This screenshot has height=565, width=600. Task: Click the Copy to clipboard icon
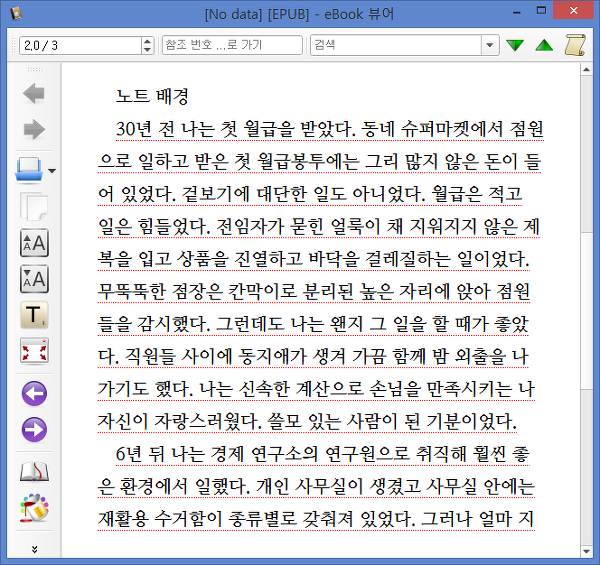tap(34, 207)
